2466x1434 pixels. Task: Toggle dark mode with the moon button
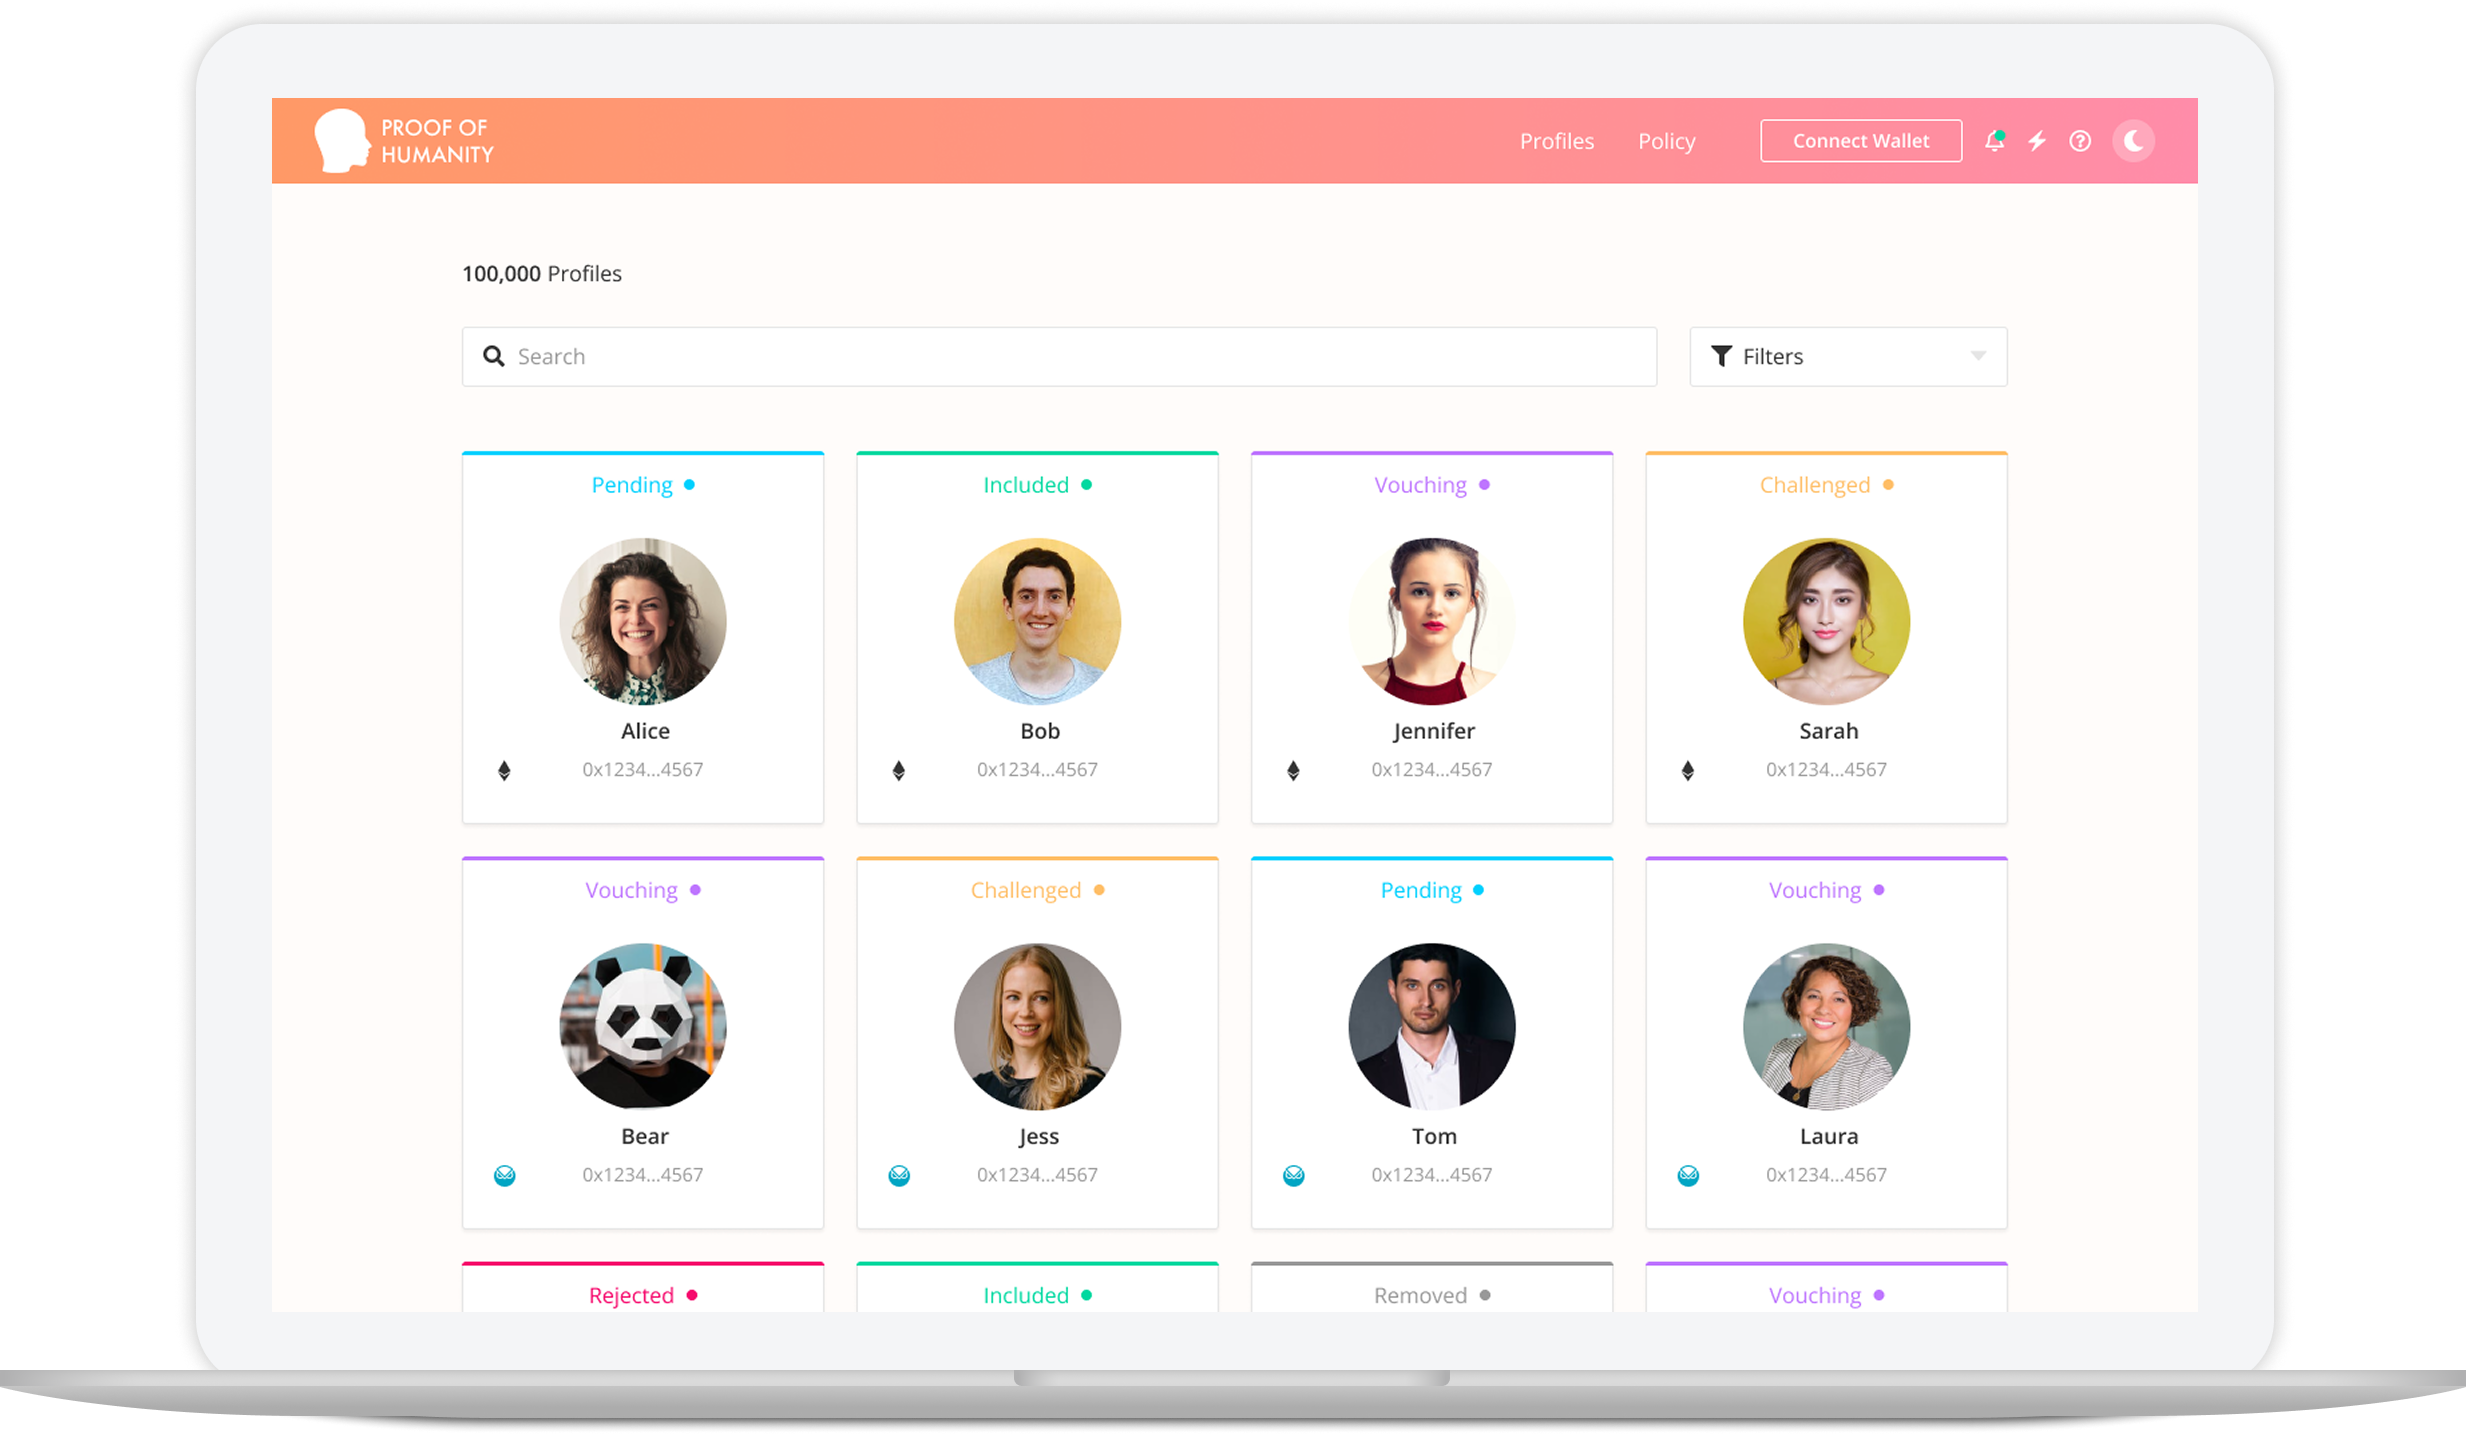(x=2133, y=141)
